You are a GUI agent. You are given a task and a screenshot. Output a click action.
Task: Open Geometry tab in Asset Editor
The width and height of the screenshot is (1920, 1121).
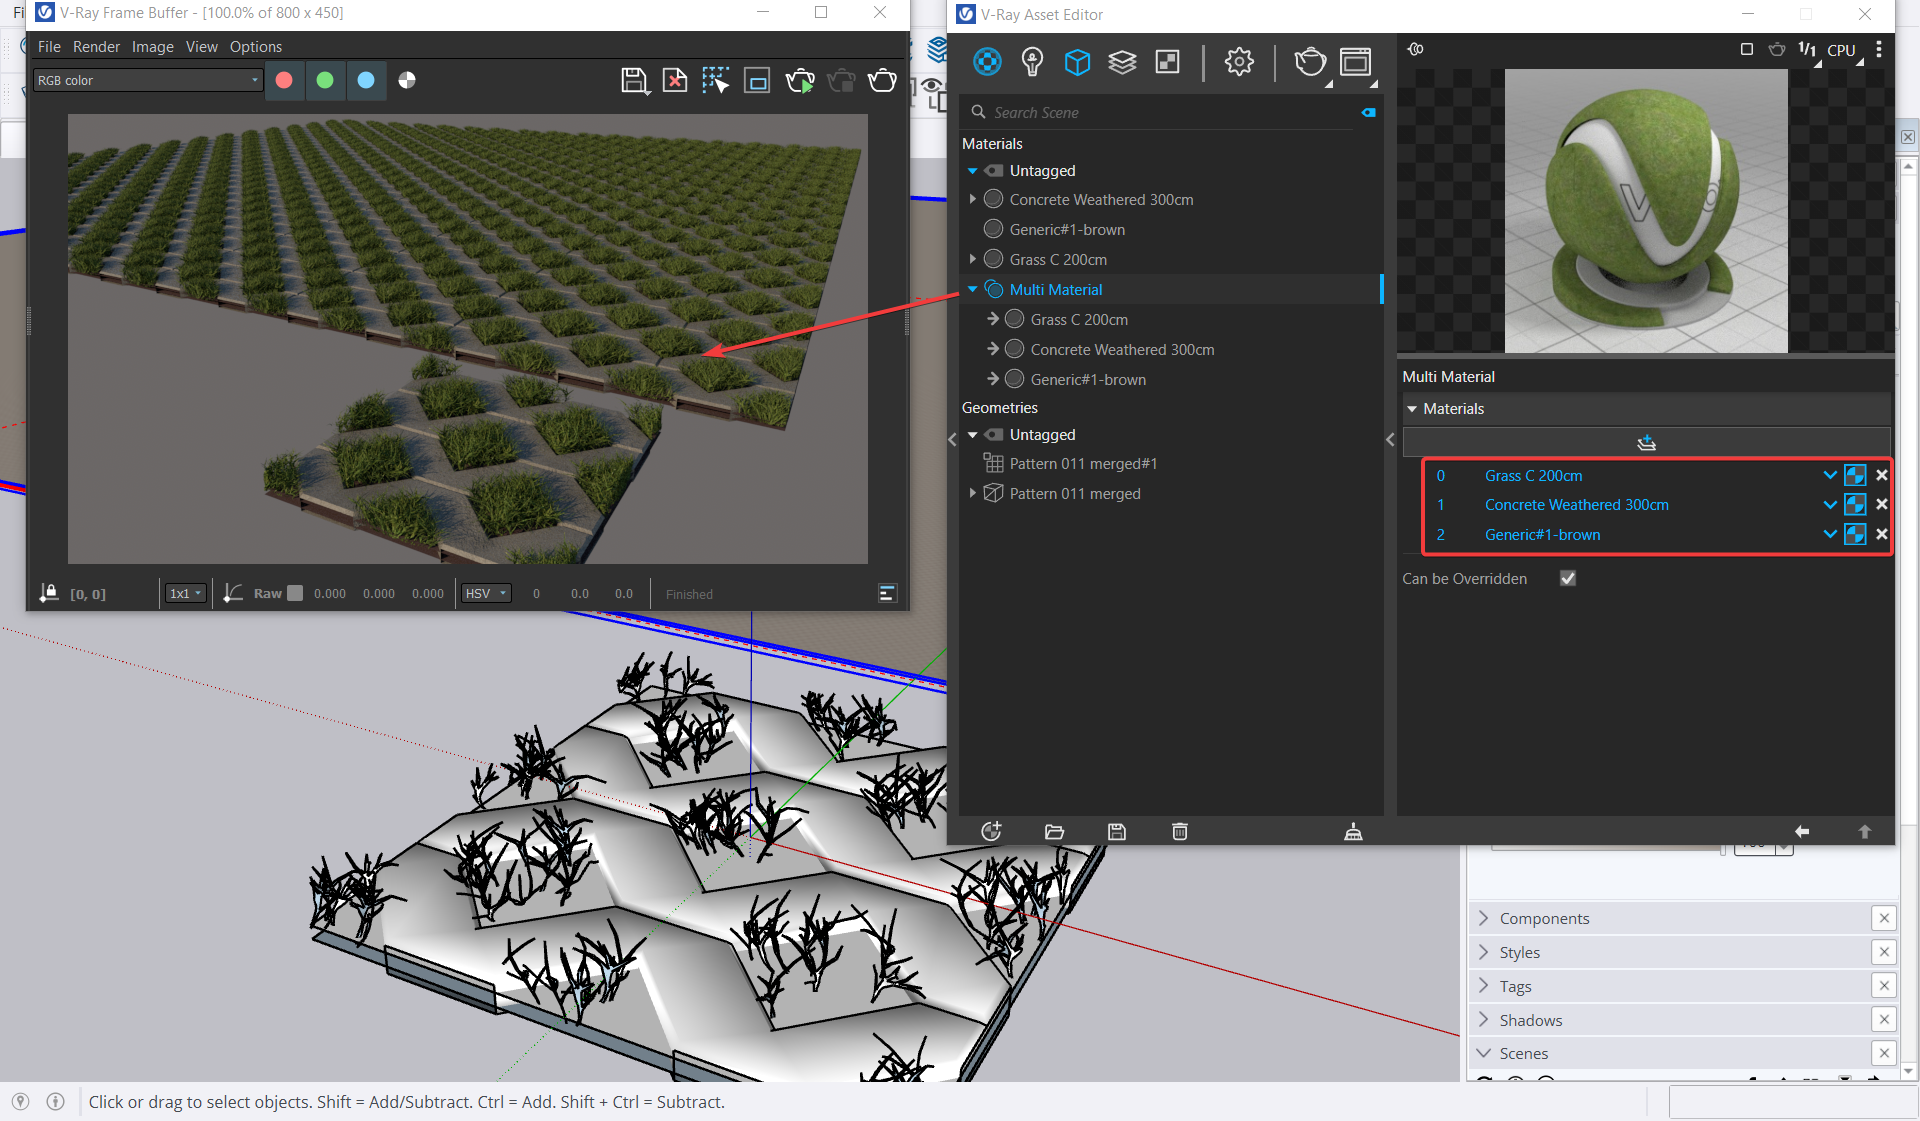1077,62
